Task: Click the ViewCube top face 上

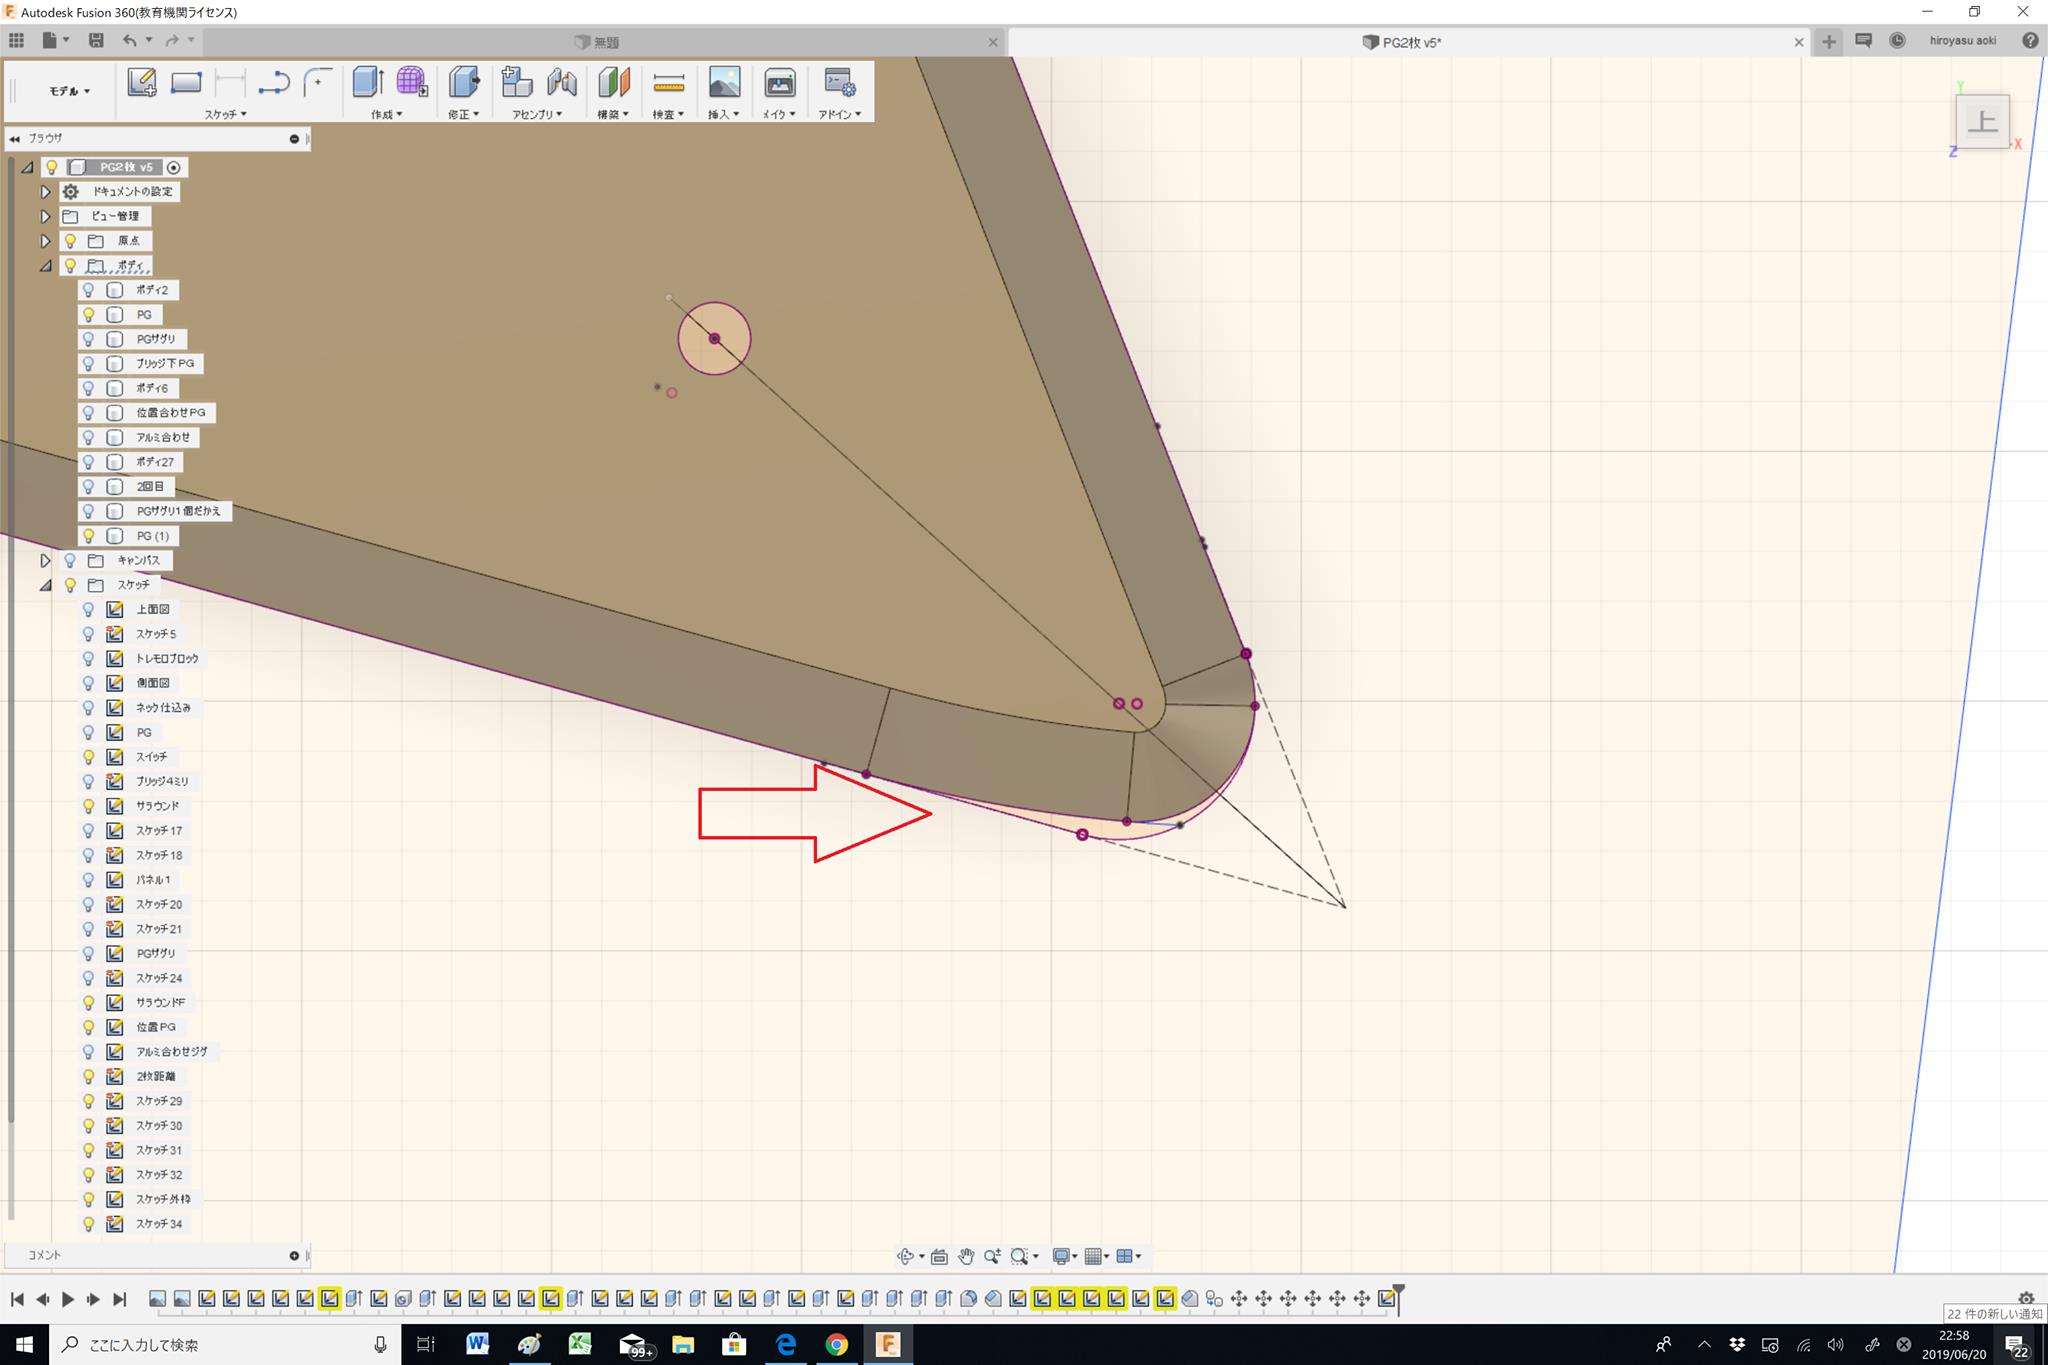Action: tap(1982, 121)
